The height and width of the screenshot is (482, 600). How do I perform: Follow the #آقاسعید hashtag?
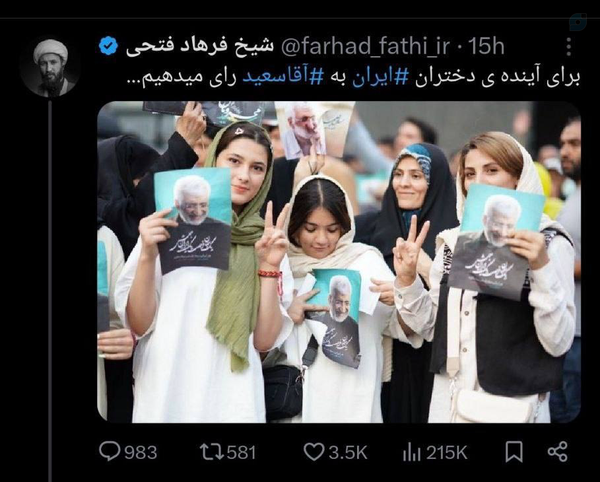(x=283, y=77)
